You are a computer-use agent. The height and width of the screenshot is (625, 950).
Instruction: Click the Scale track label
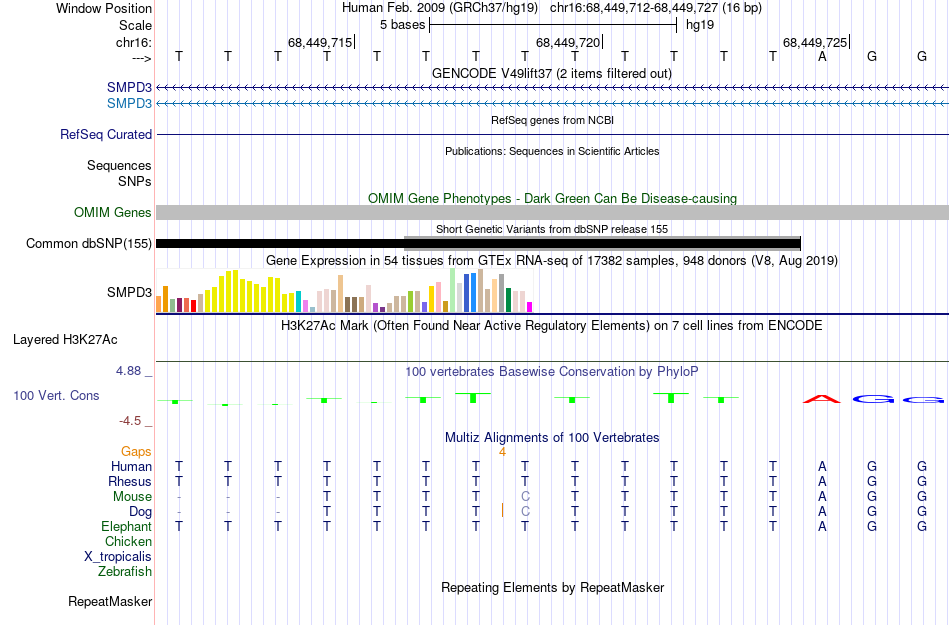(x=135, y=25)
